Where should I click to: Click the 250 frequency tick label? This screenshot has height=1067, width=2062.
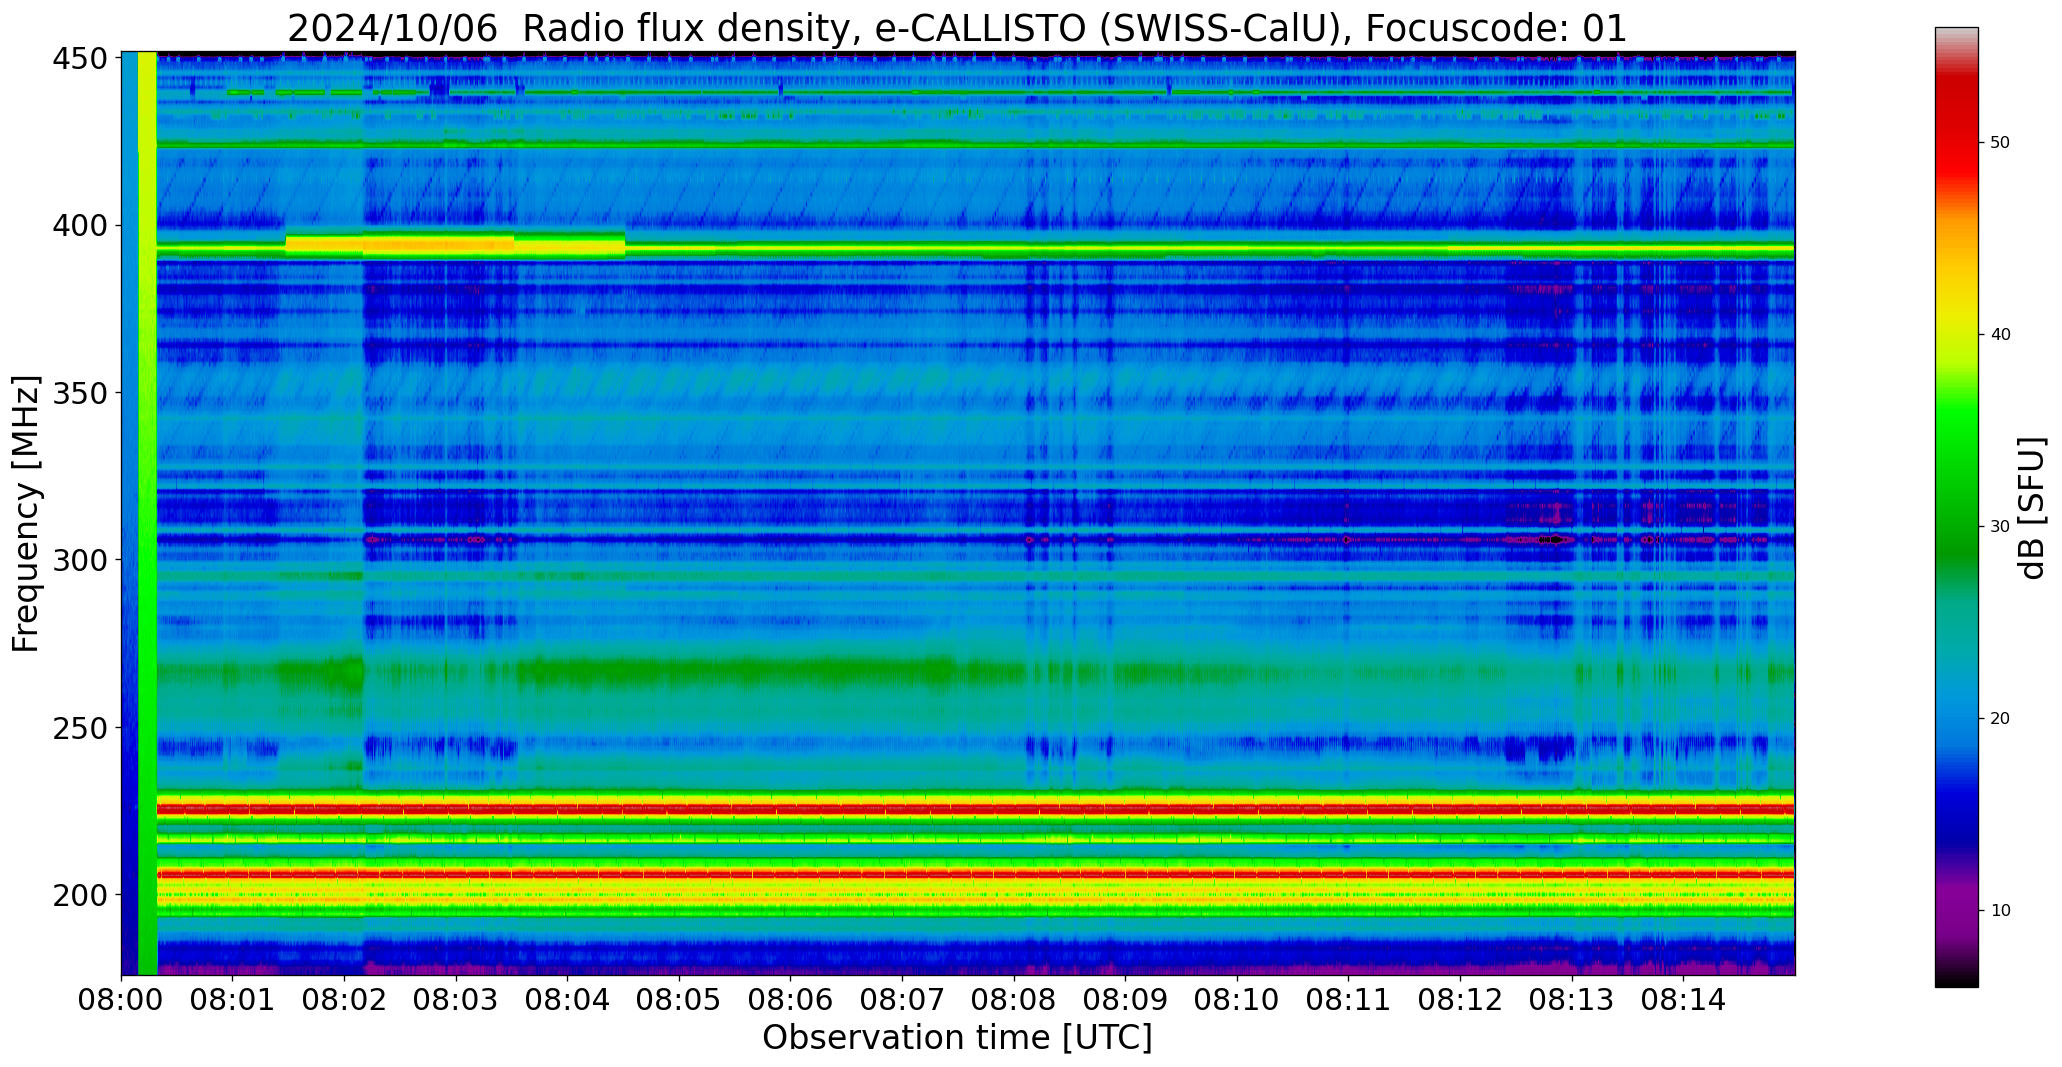pyautogui.click(x=80, y=727)
